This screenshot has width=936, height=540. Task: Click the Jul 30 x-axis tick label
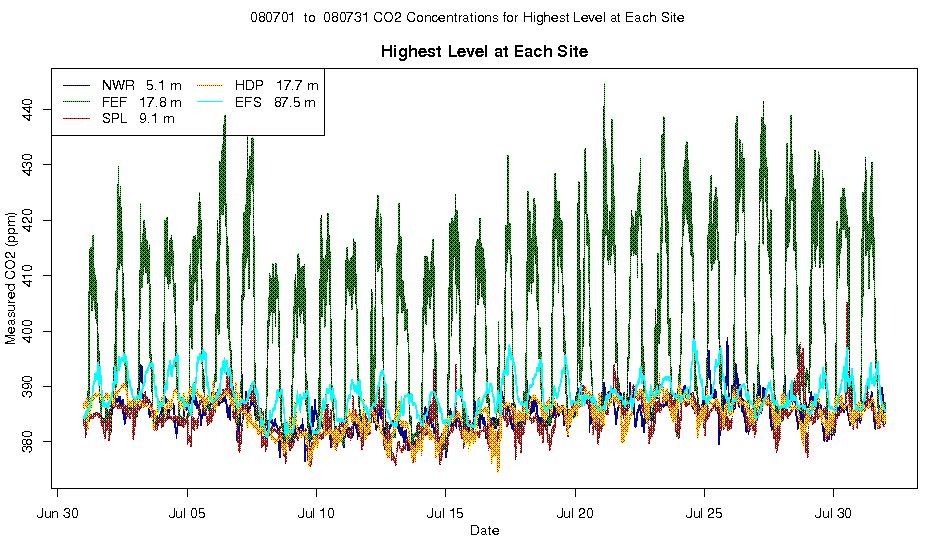pyautogui.click(x=833, y=514)
